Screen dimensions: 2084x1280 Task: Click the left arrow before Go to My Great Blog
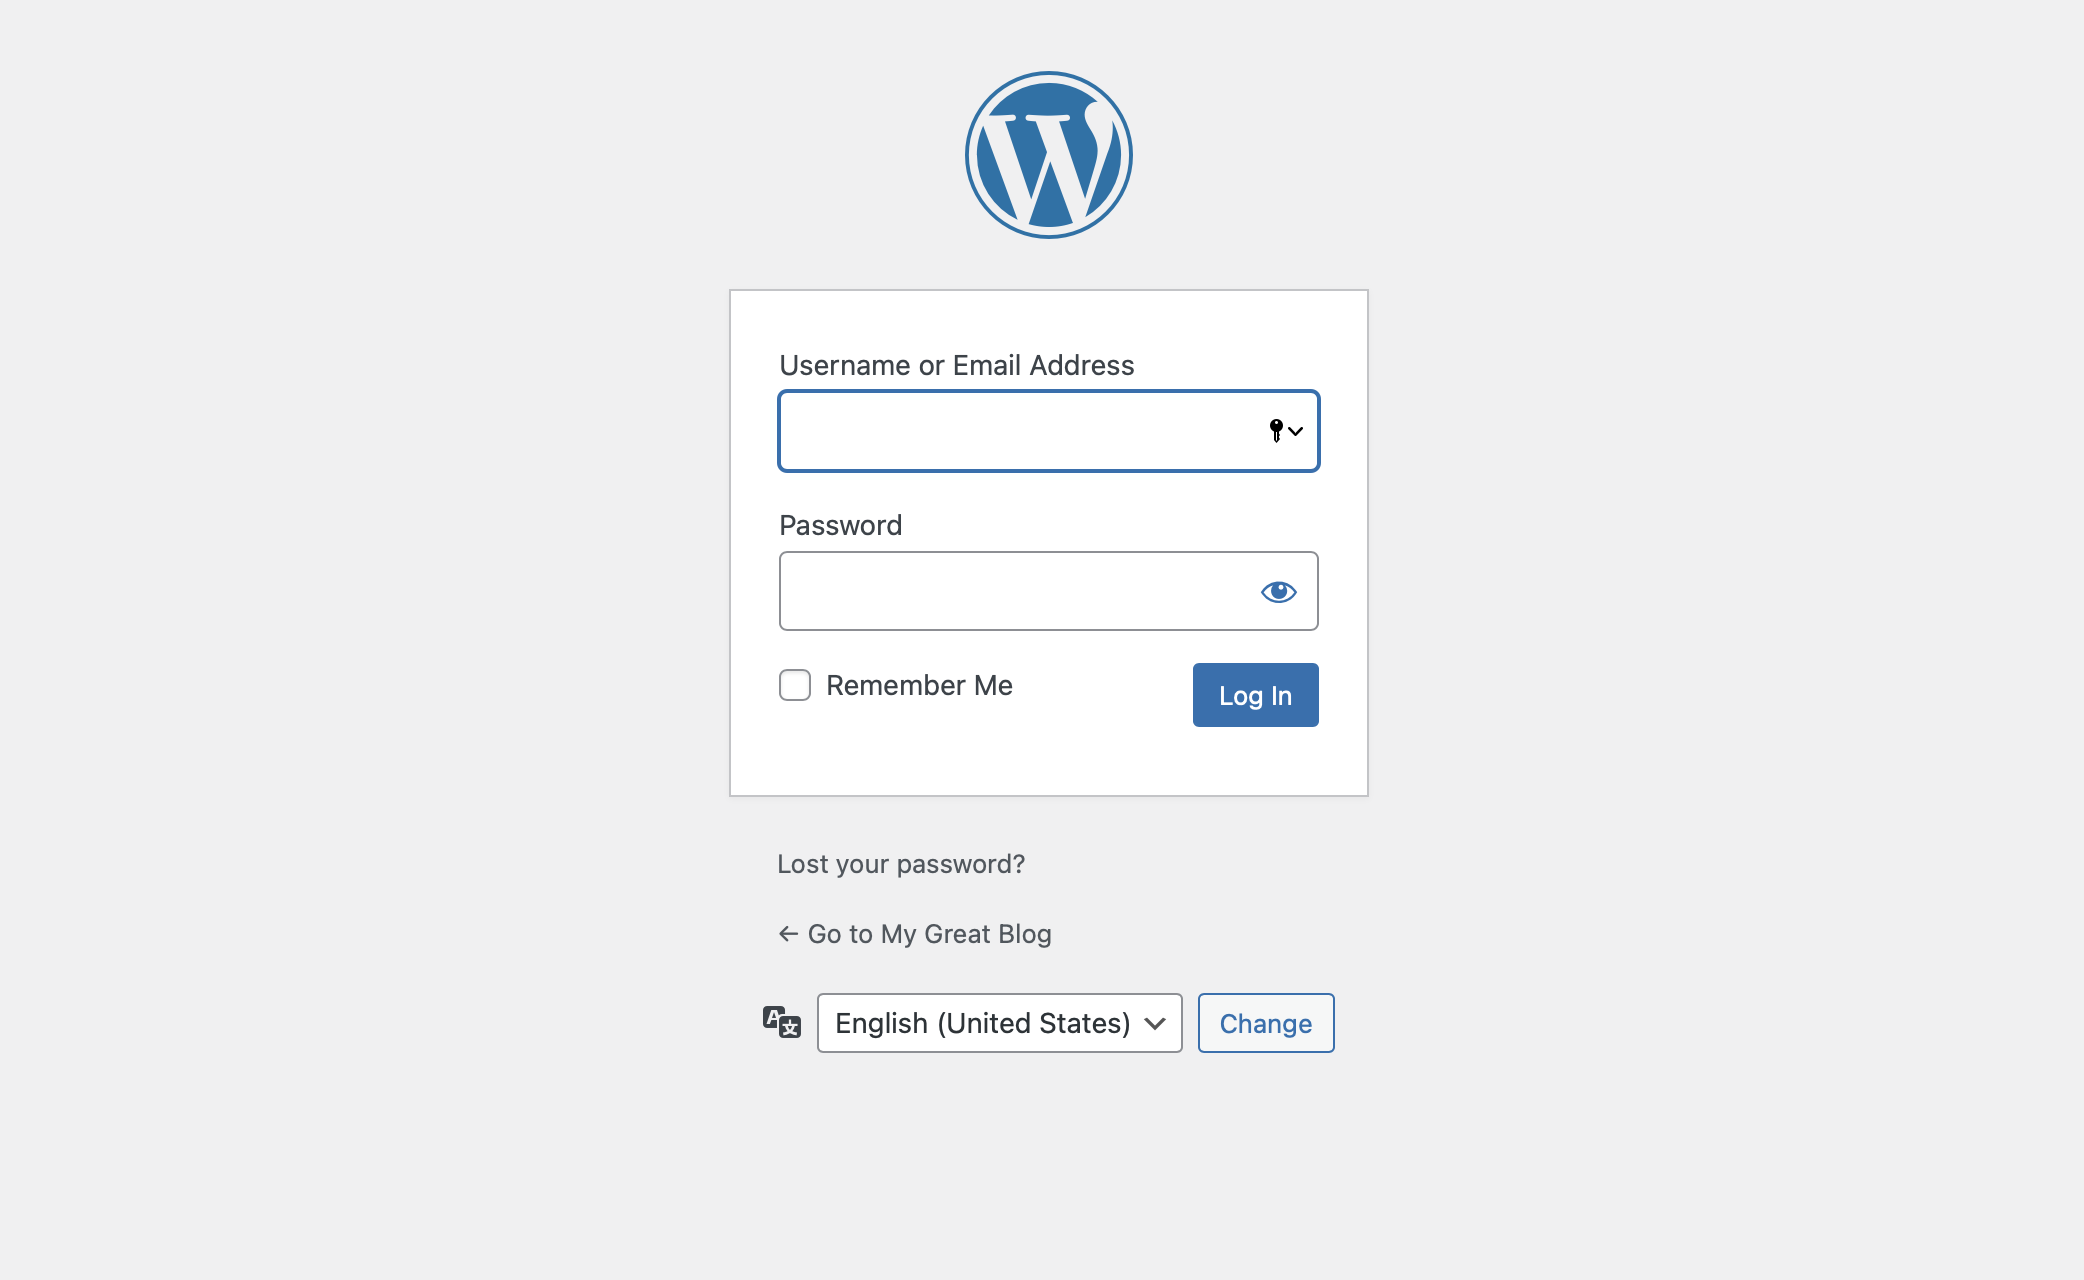pyautogui.click(x=788, y=934)
